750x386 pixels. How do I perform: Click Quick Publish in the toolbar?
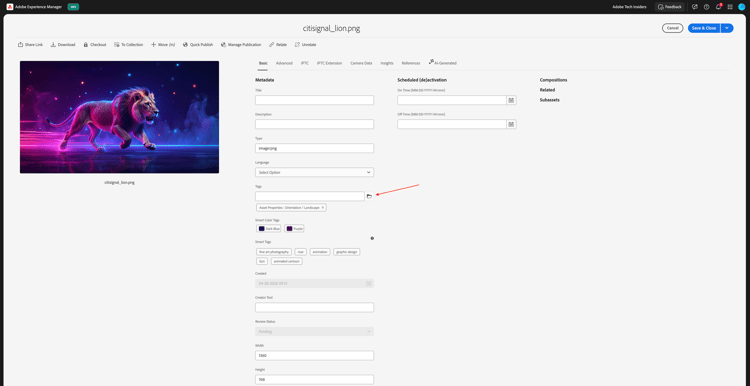tap(198, 44)
